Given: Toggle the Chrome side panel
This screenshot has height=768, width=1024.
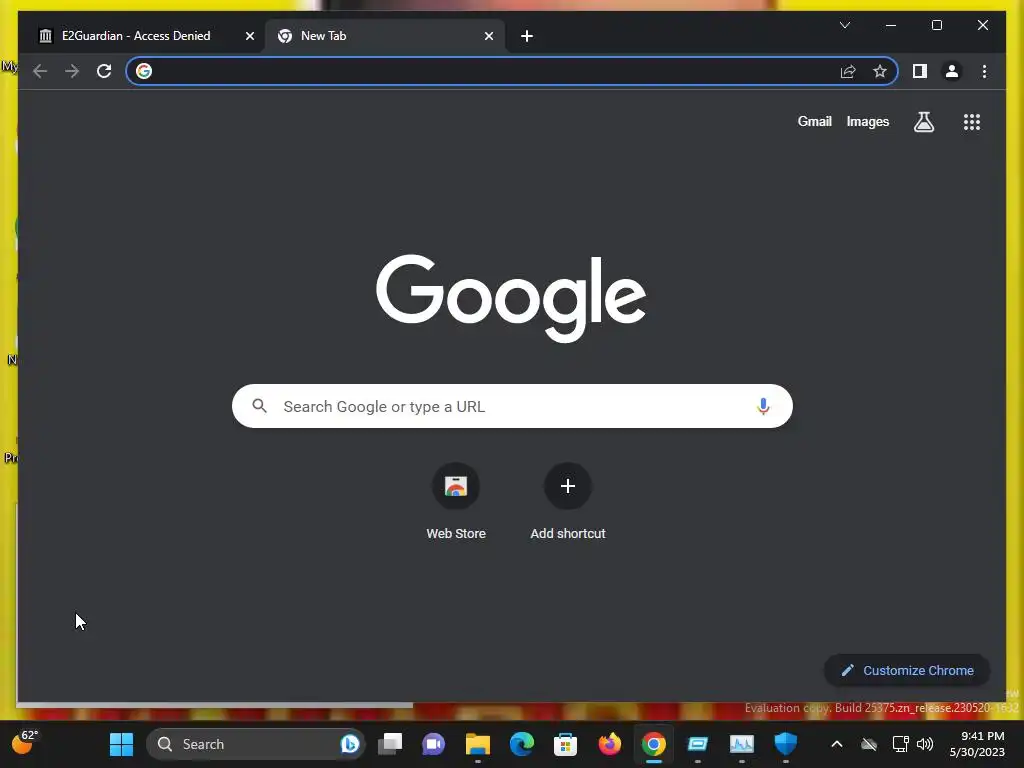Looking at the screenshot, I should 920,71.
